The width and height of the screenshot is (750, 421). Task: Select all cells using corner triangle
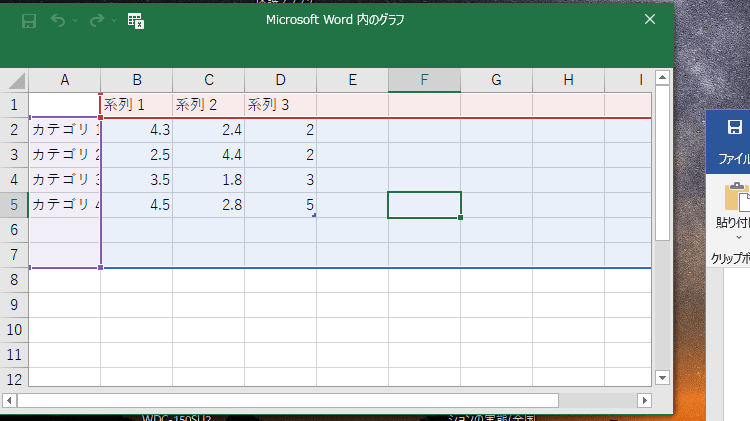[15, 80]
